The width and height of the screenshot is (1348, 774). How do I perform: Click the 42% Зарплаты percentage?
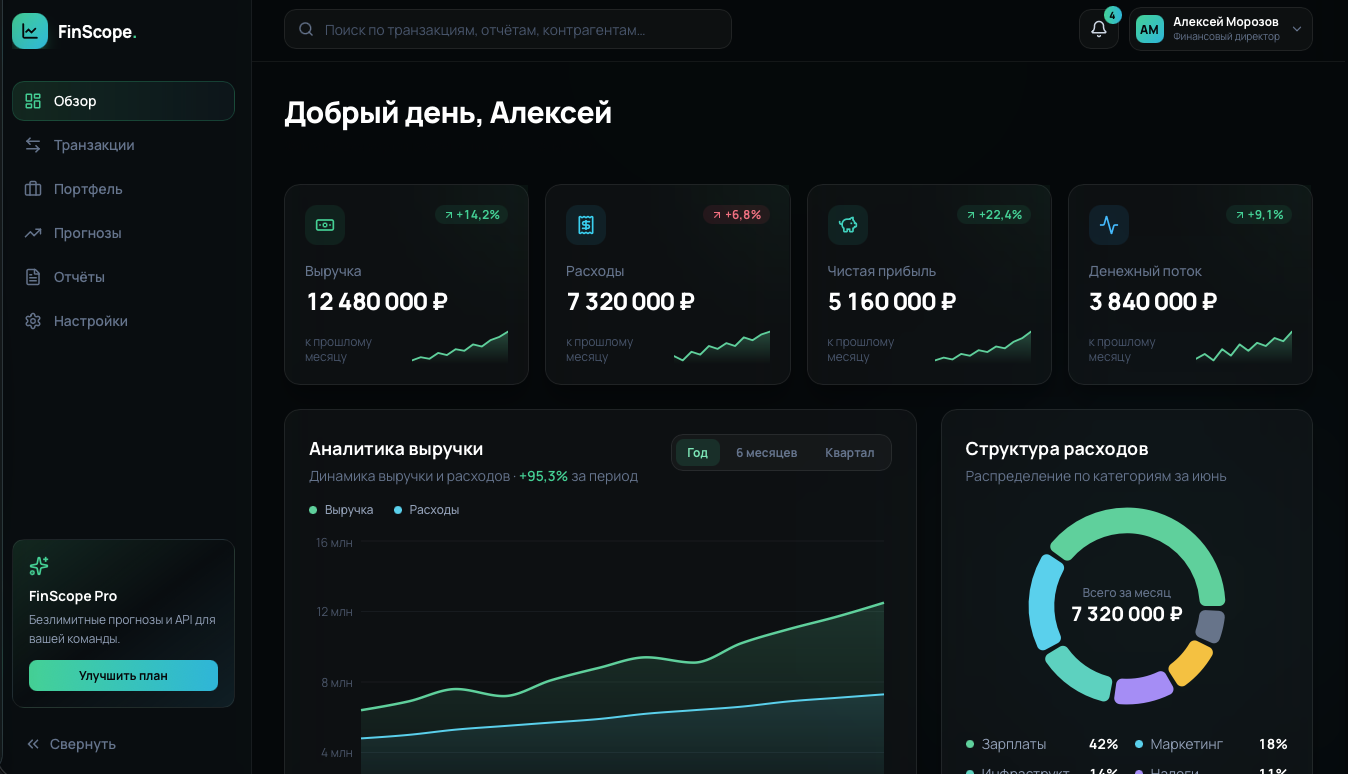tap(1104, 744)
